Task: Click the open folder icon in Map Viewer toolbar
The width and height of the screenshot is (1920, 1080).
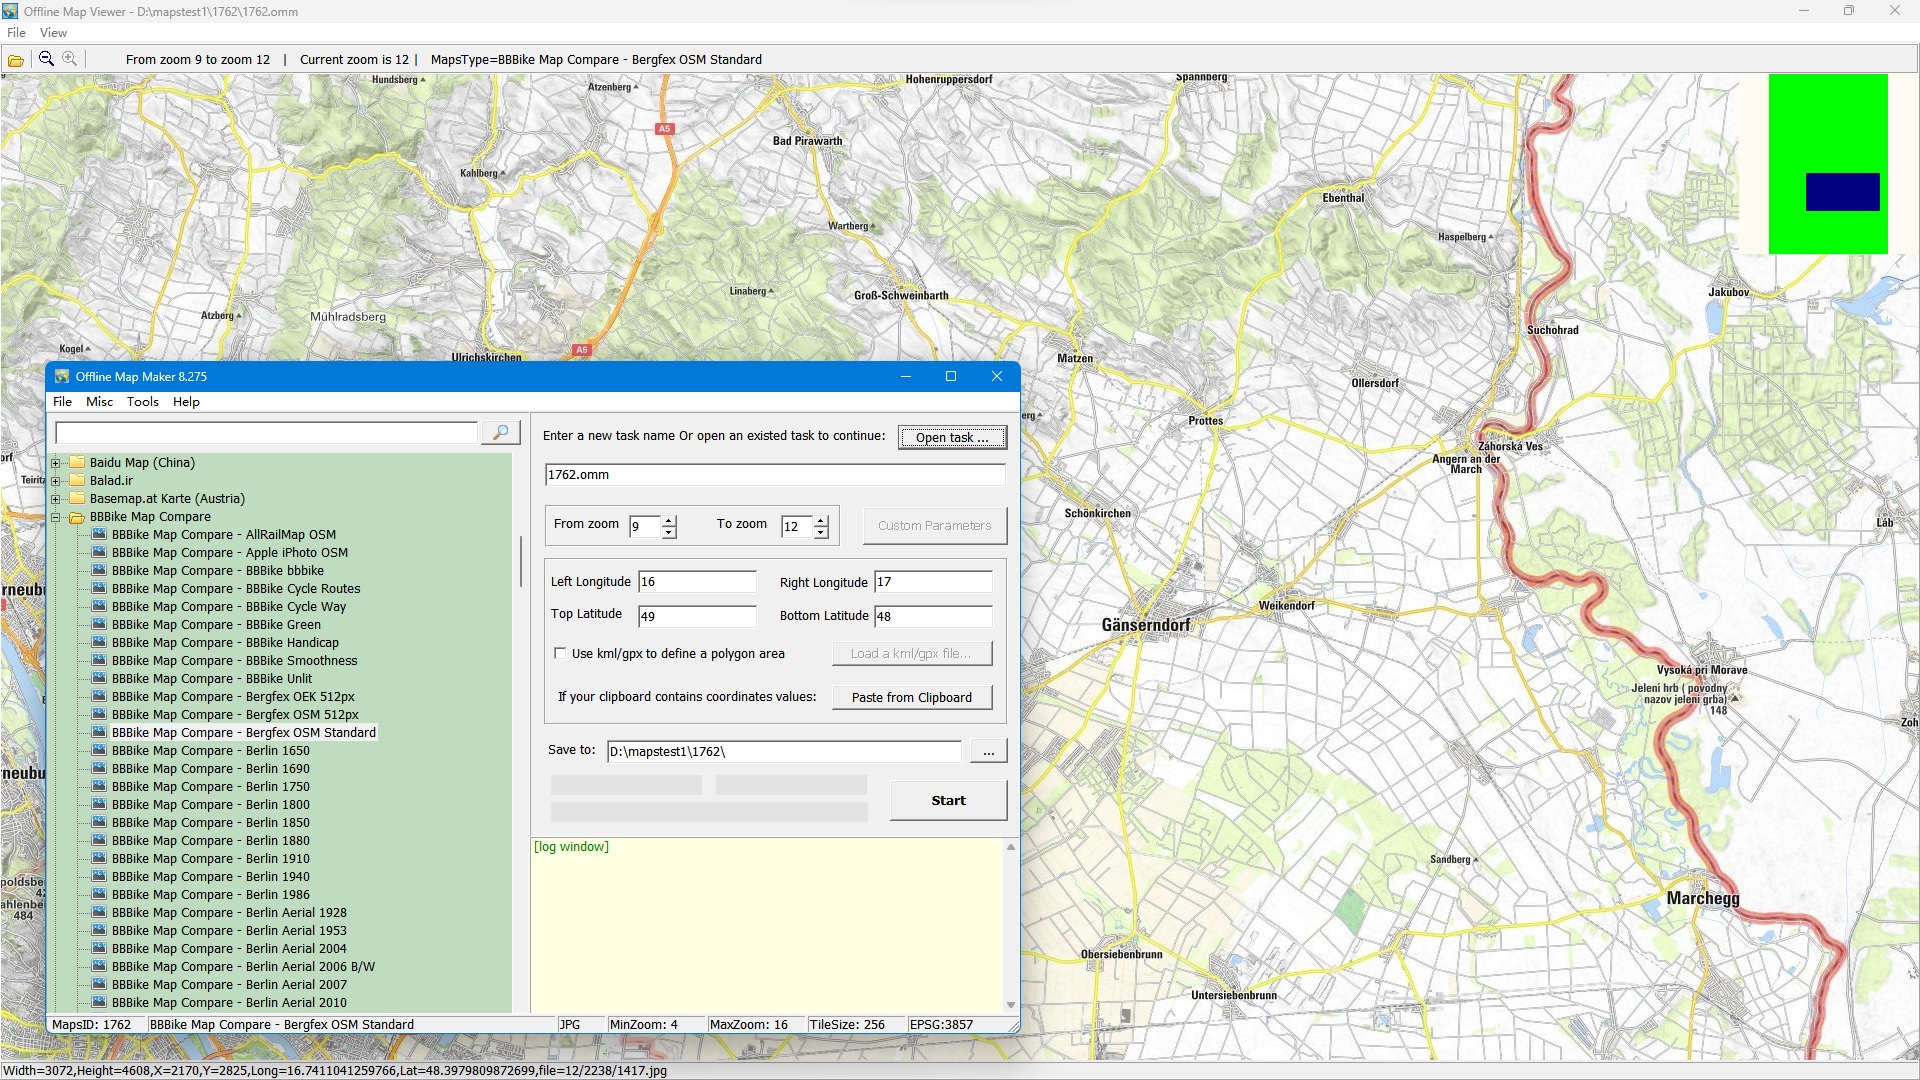Action: click(x=16, y=60)
